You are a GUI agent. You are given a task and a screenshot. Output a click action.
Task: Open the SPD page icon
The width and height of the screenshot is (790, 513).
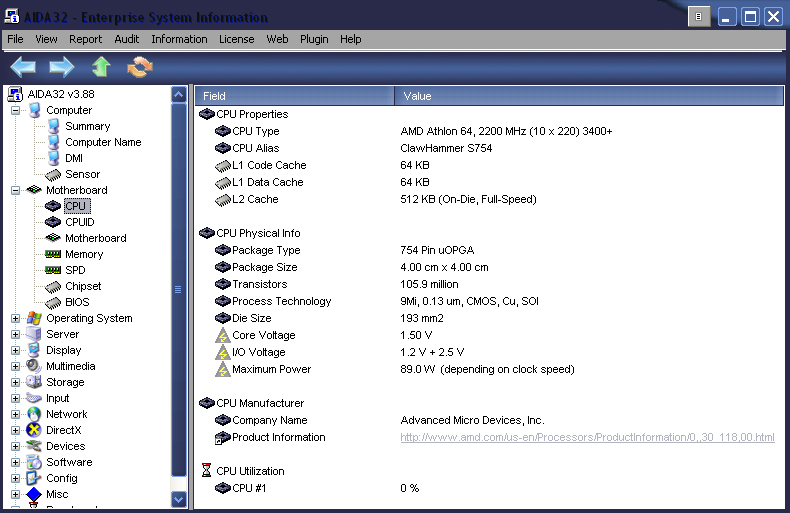coord(53,270)
